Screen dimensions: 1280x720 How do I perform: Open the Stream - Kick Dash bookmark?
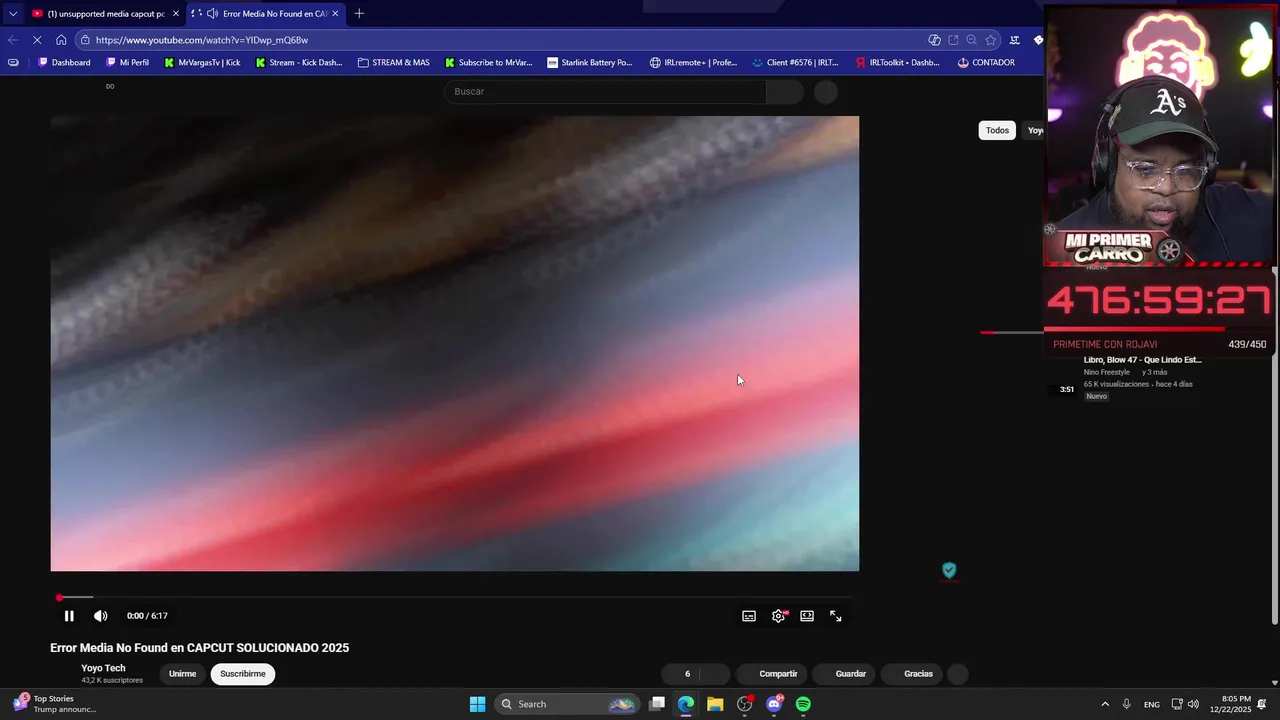point(299,62)
